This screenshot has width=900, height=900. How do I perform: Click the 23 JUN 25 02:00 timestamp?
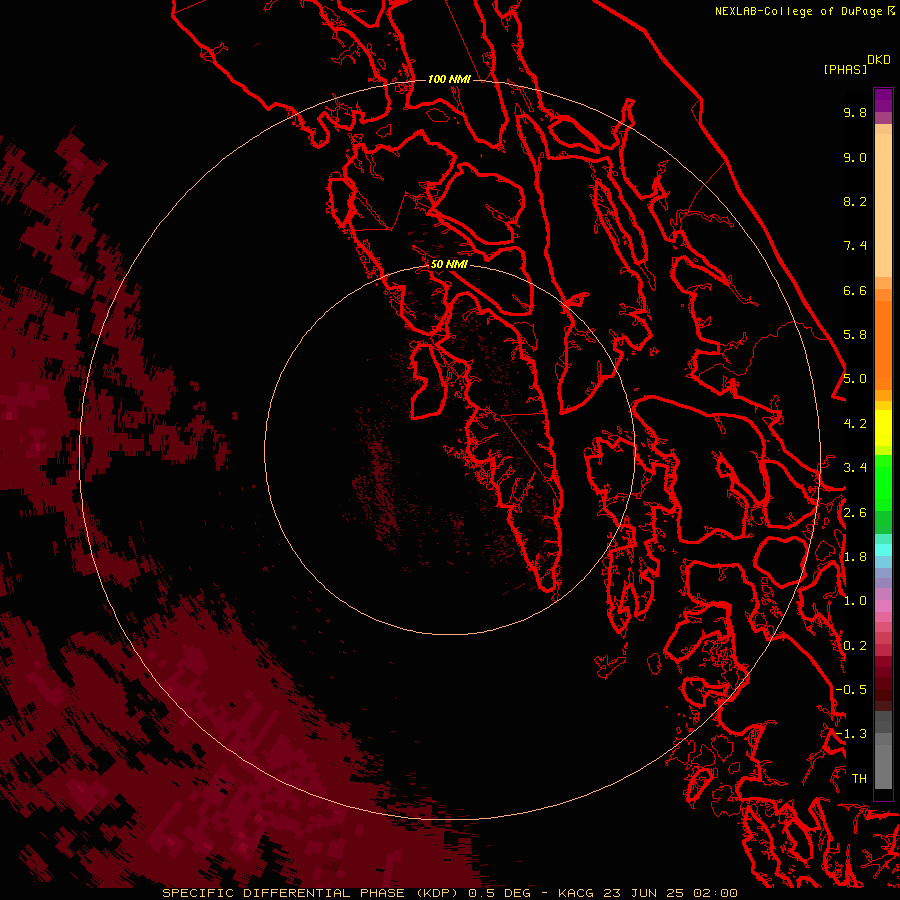(670, 893)
